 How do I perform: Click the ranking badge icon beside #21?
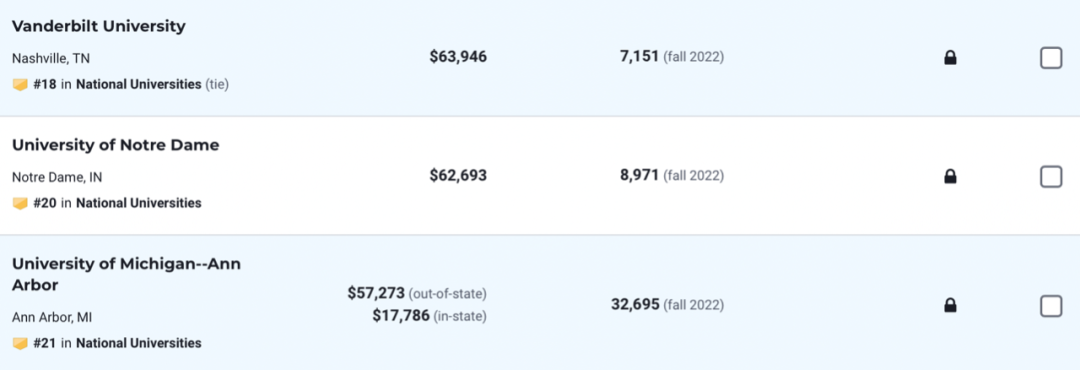[20, 343]
